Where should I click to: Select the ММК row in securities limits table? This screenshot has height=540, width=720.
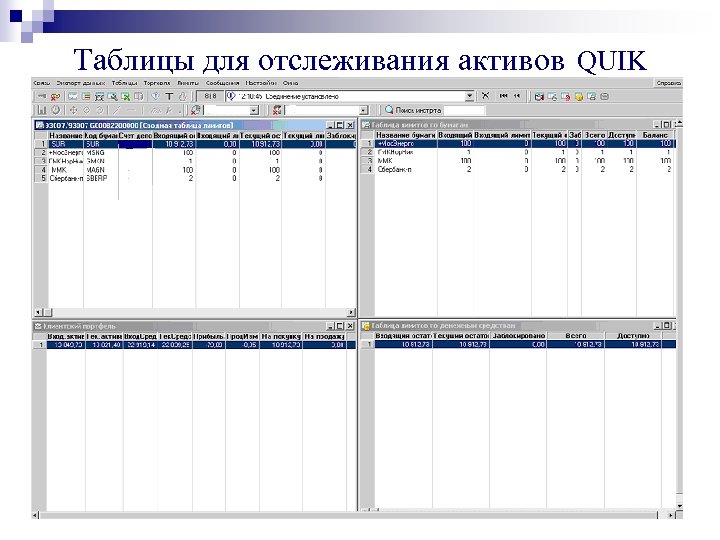pos(518,161)
